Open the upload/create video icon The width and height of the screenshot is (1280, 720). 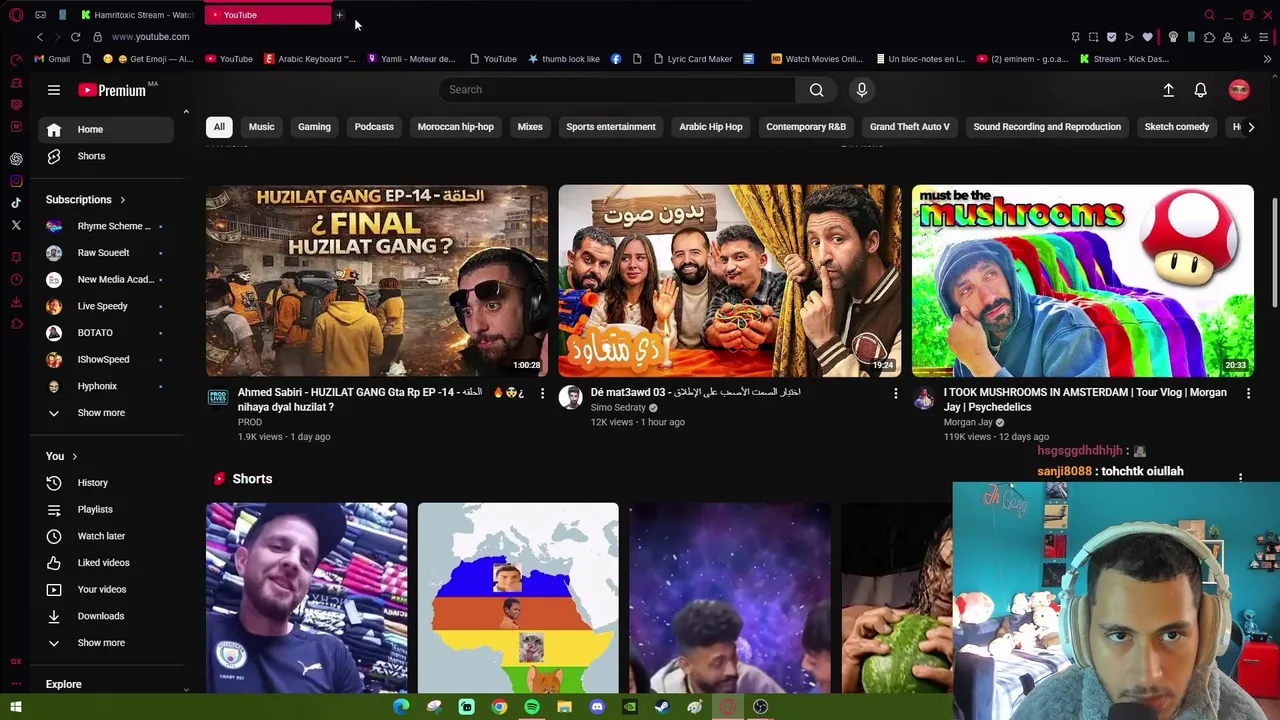click(x=1168, y=90)
